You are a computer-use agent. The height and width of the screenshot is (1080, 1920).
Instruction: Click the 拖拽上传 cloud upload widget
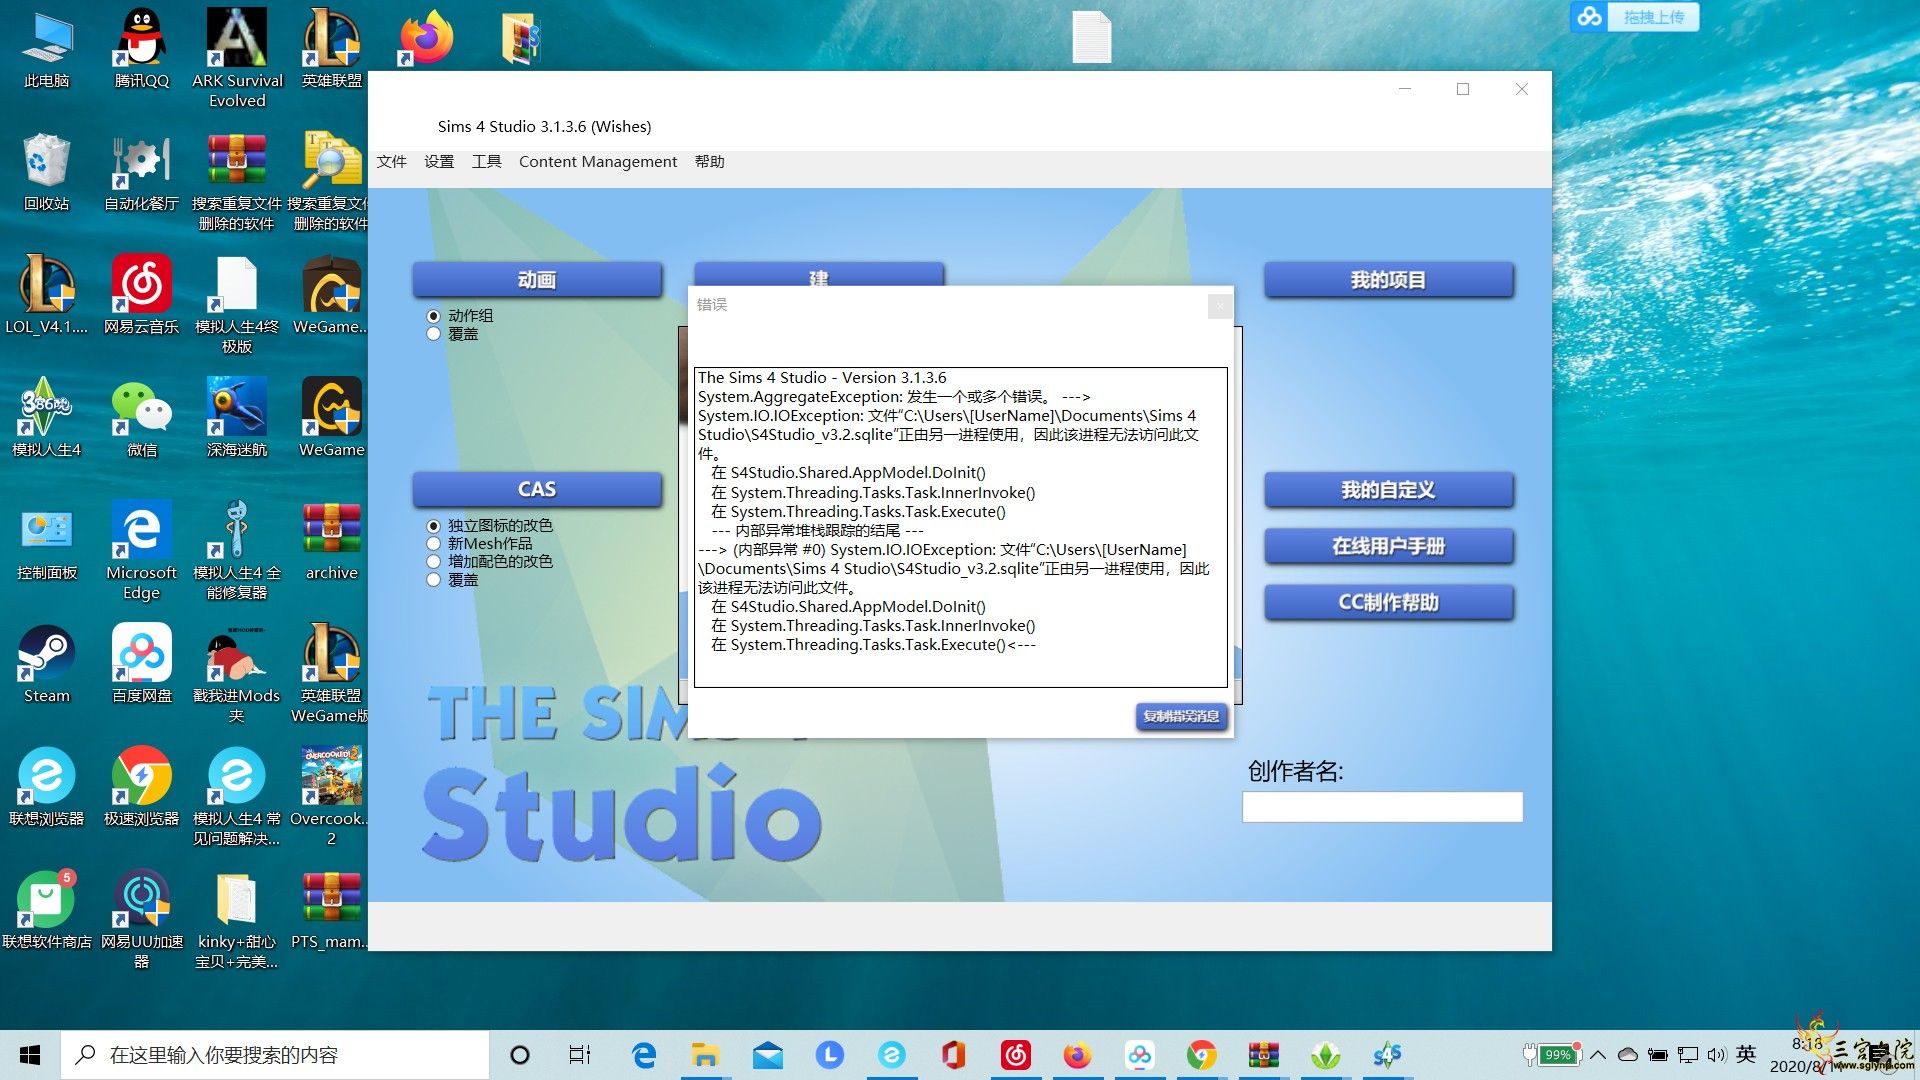coord(1634,17)
